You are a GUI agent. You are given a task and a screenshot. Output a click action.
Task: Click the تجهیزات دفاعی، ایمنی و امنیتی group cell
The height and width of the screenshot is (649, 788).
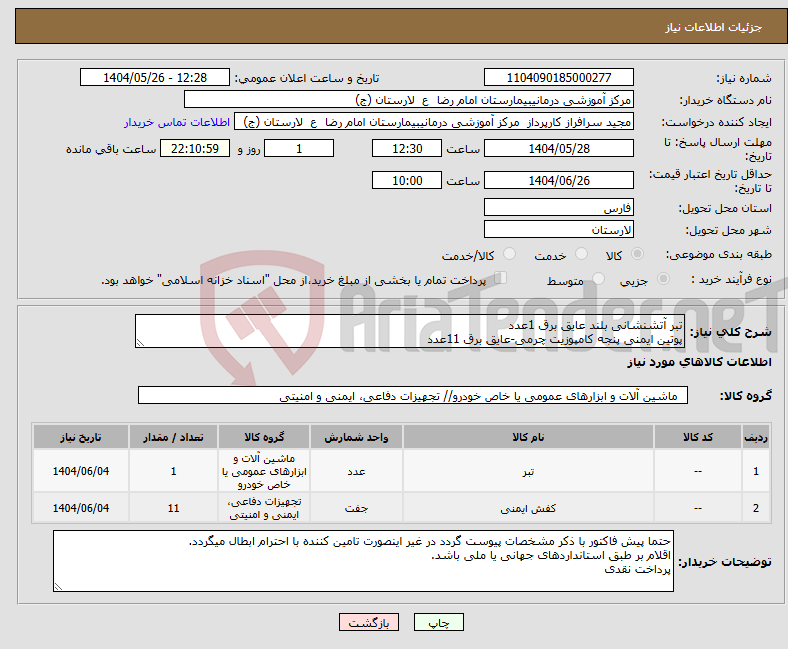point(264,508)
